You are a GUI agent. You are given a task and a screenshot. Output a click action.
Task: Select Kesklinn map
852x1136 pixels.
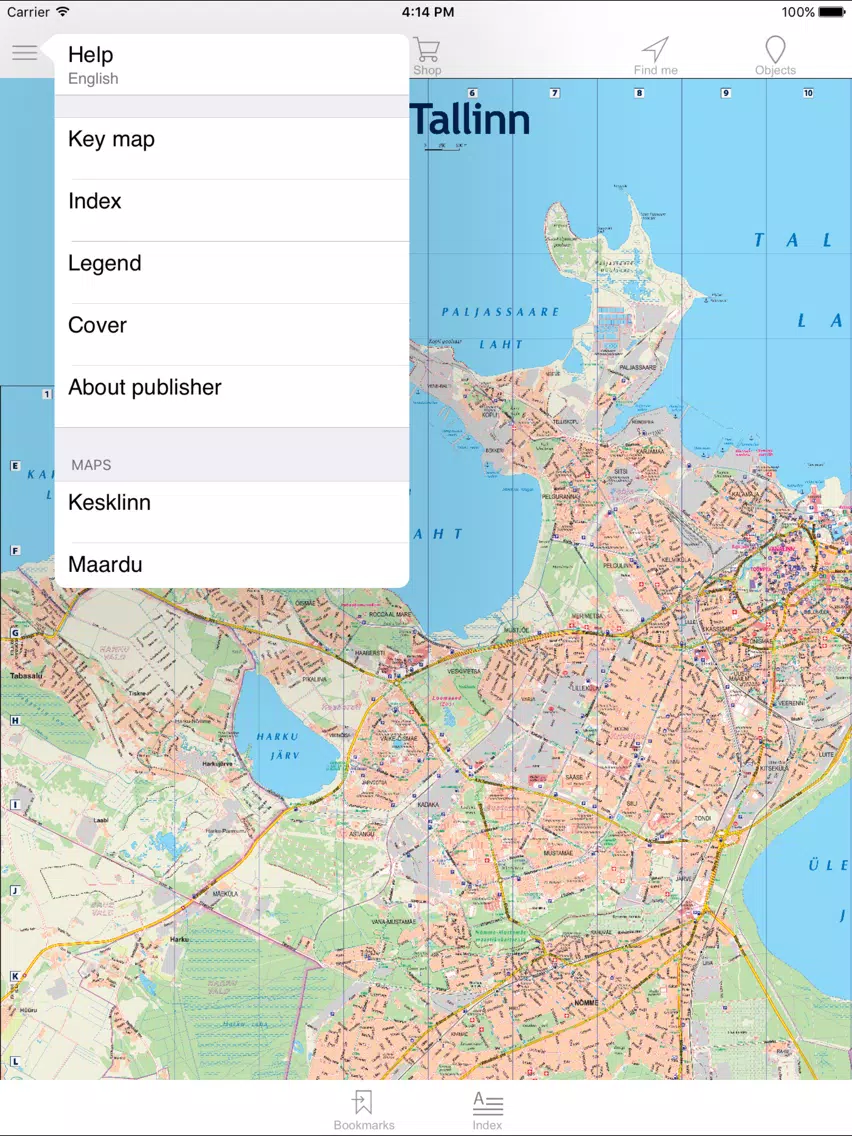click(x=232, y=511)
